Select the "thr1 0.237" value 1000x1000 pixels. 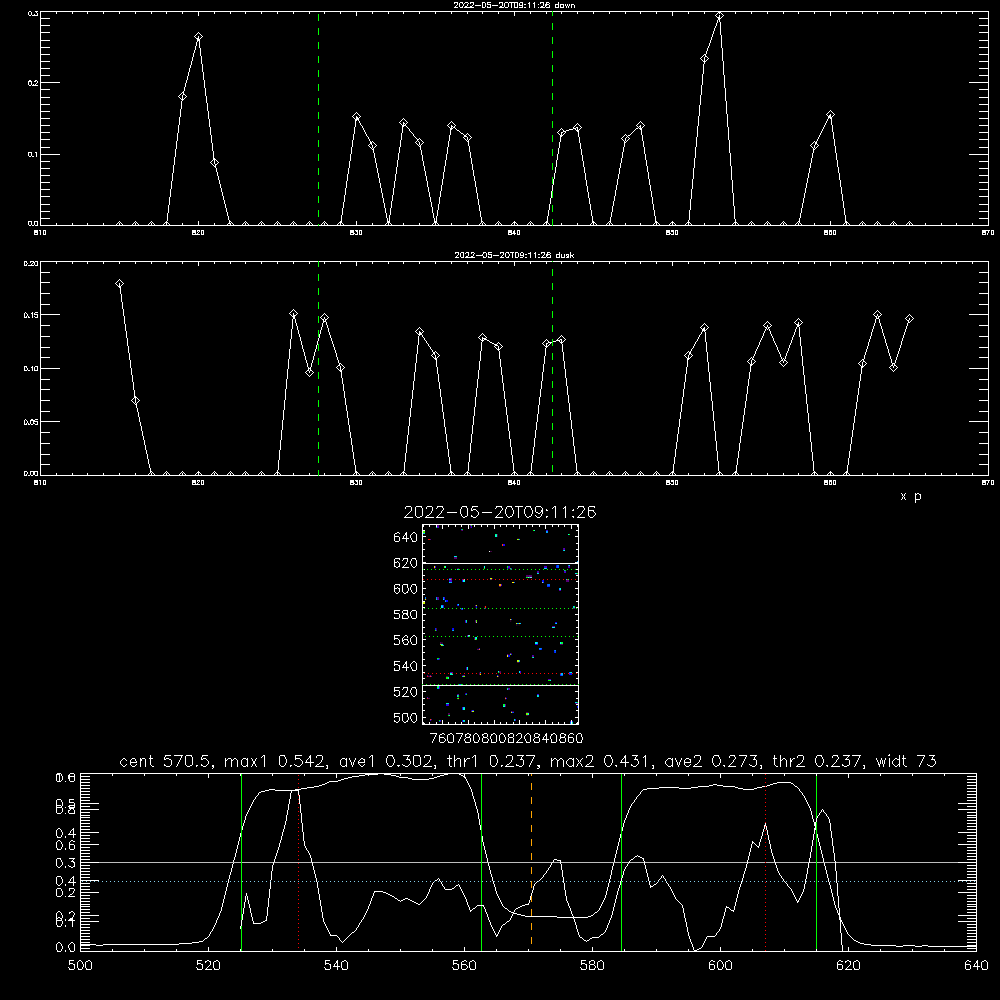[x=494, y=761]
